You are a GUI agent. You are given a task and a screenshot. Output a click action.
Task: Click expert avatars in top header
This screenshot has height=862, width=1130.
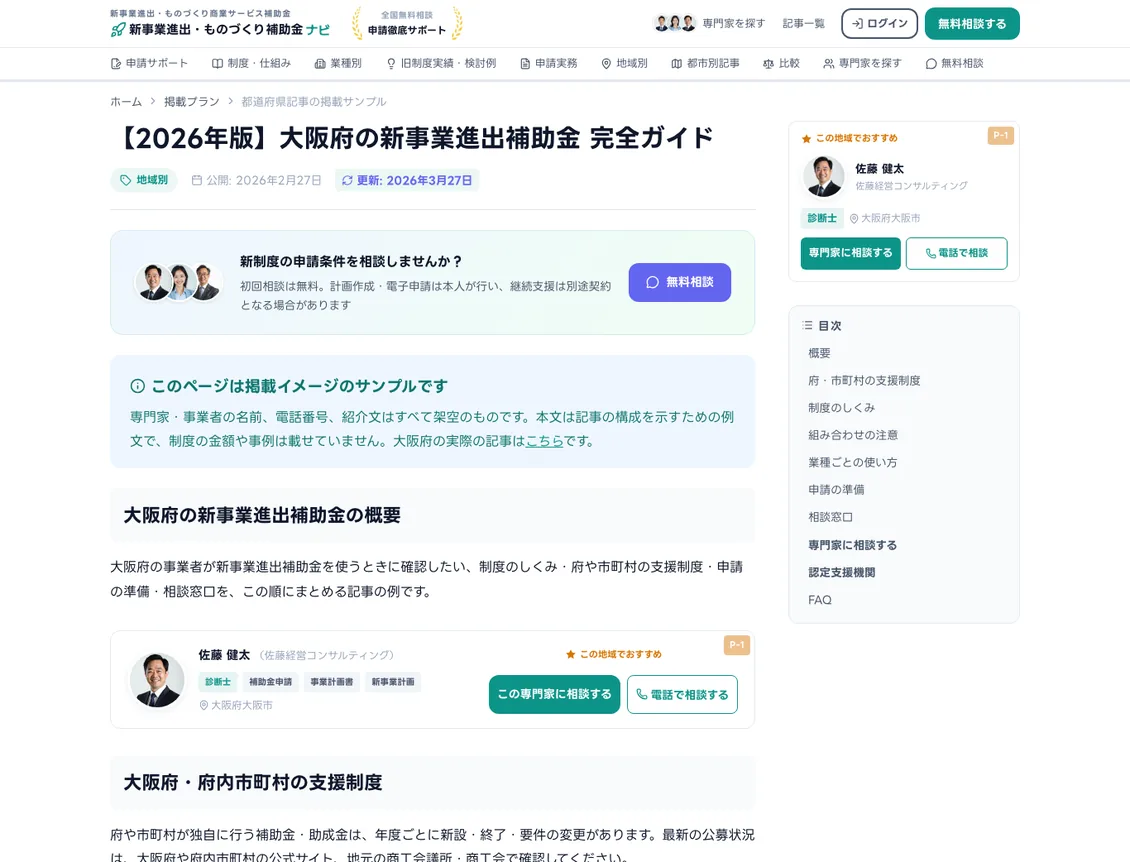[x=675, y=23]
